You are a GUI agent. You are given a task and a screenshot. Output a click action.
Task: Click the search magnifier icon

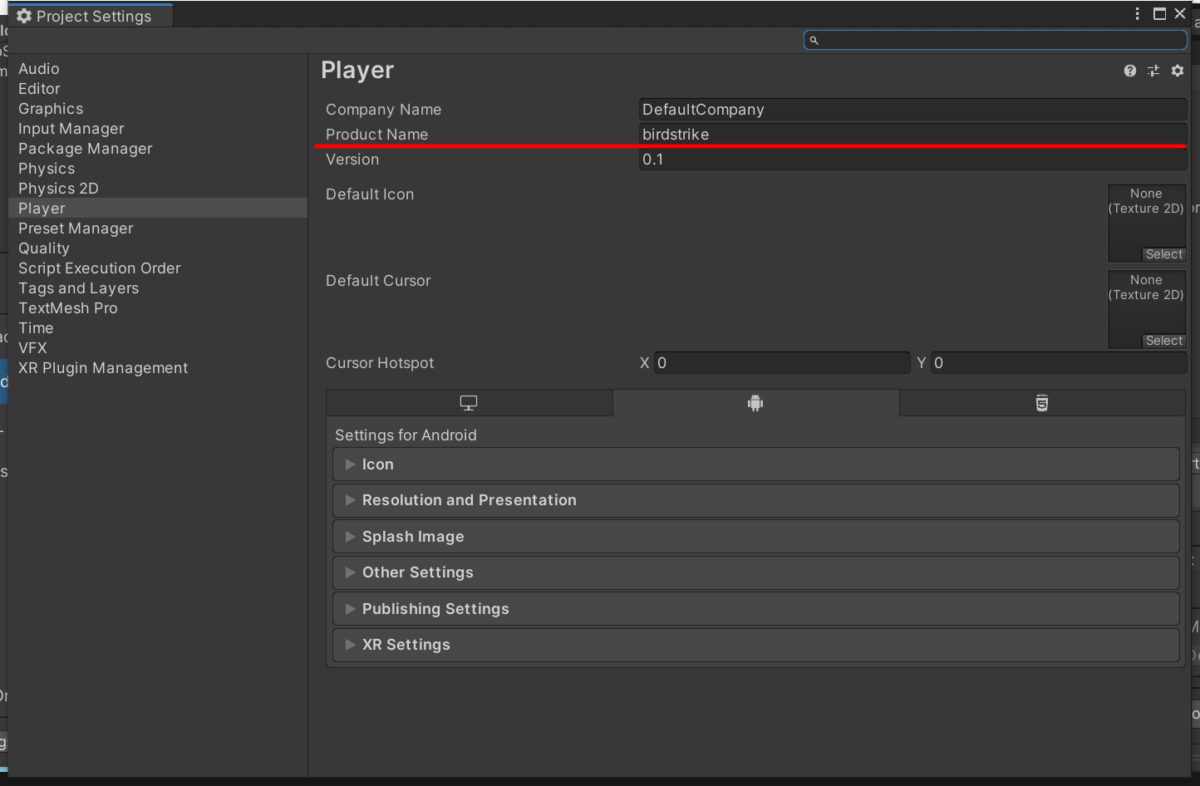pos(814,40)
